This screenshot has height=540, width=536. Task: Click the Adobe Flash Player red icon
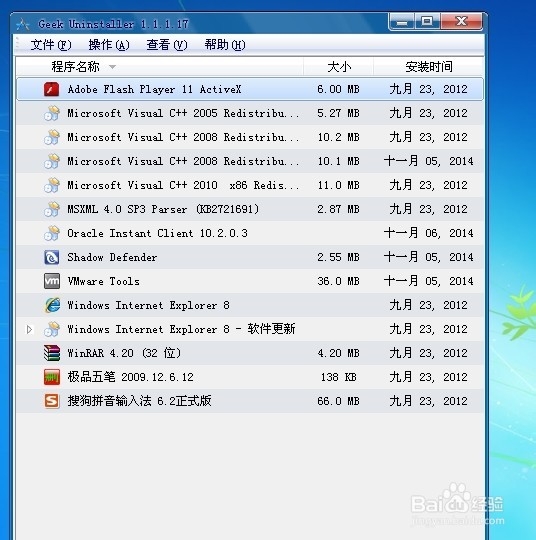51,89
